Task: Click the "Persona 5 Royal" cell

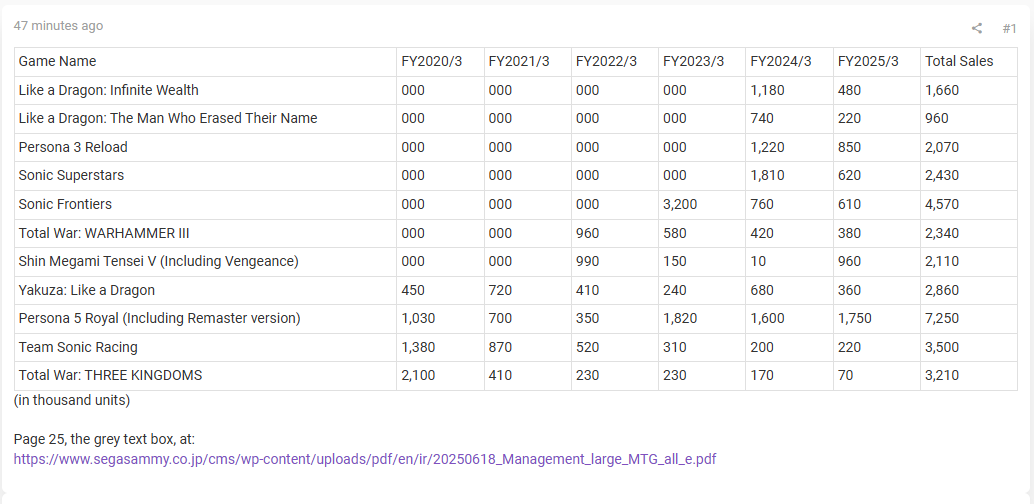Action: coord(205,319)
